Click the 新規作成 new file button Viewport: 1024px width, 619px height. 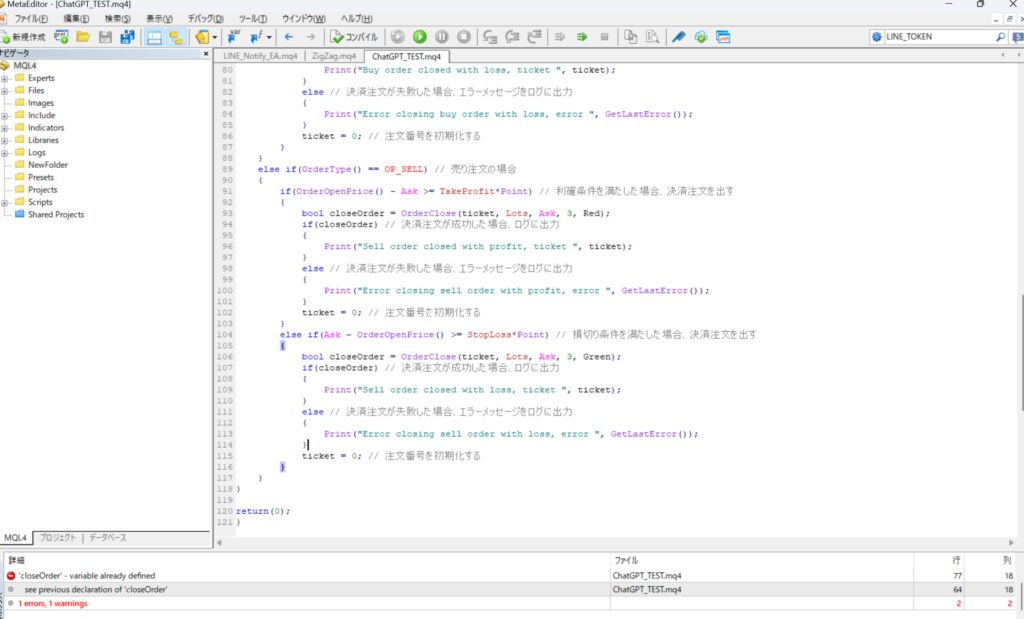24,37
